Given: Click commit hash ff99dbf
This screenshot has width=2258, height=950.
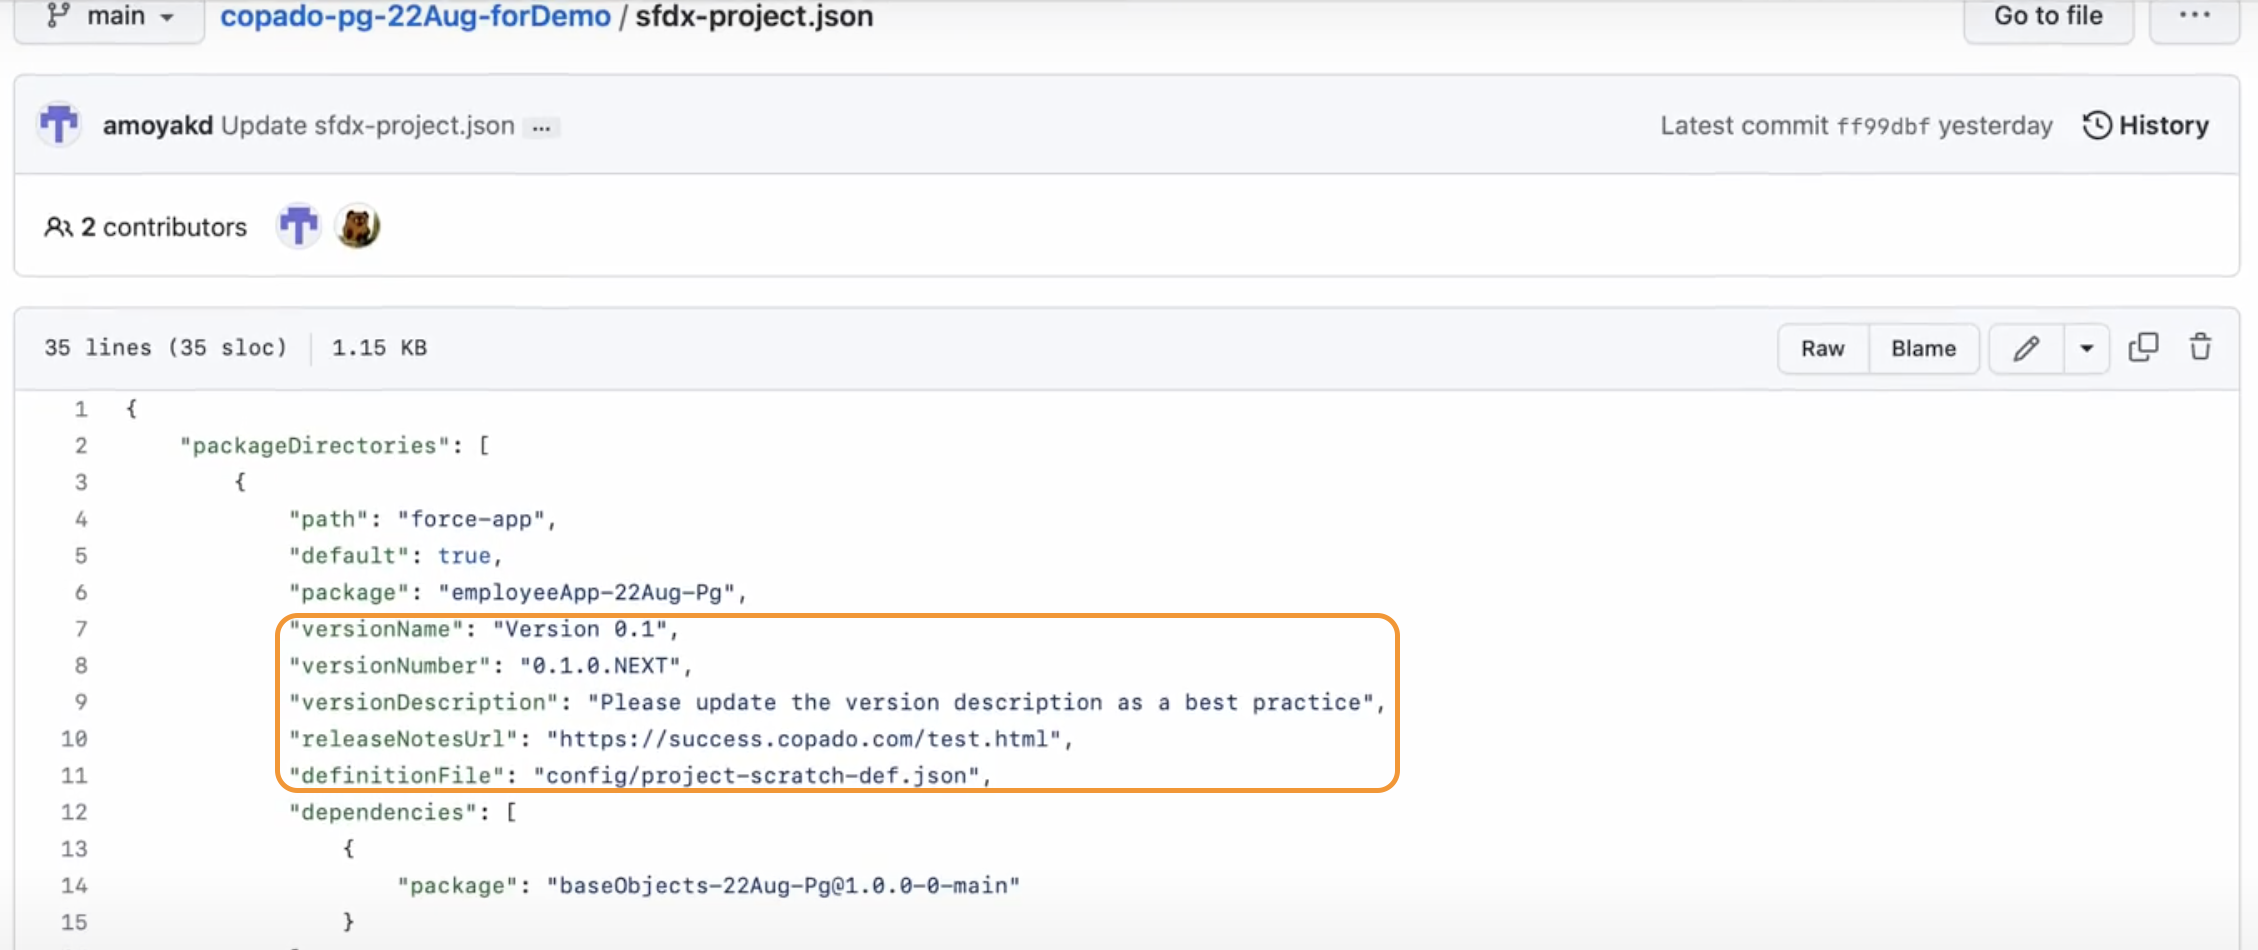Looking at the screenshot, I should 1882,126.
